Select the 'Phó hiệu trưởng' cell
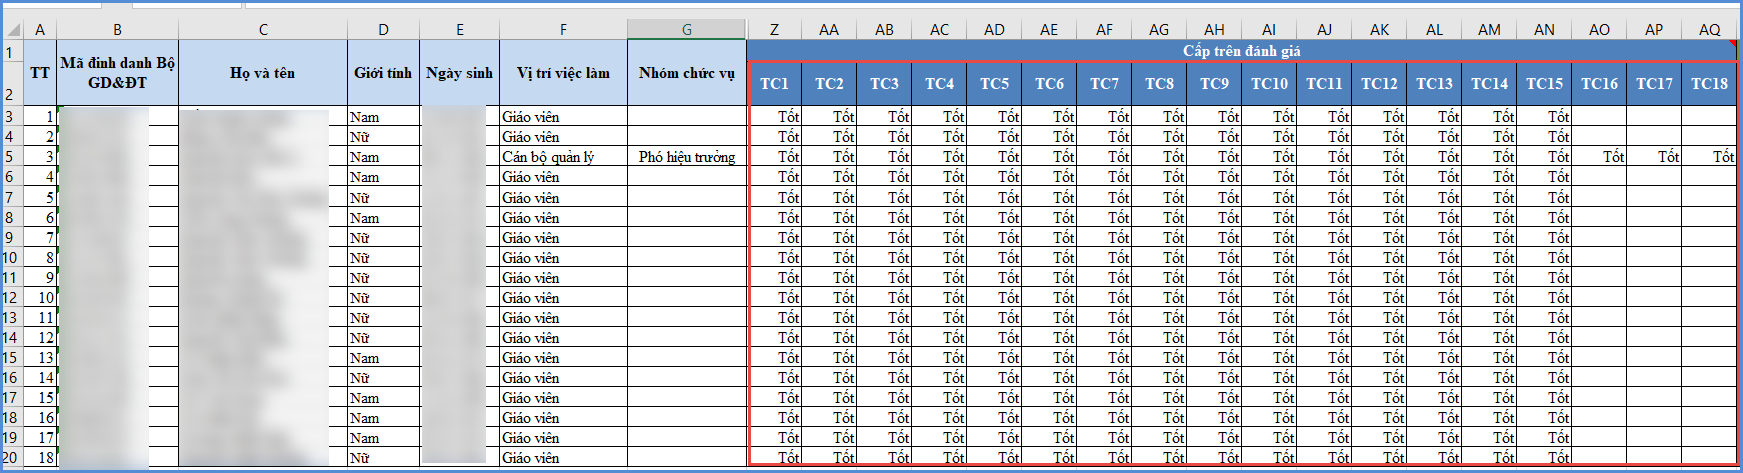The width and height of the screenshot is (1743, 473). (x=687, y=157)
